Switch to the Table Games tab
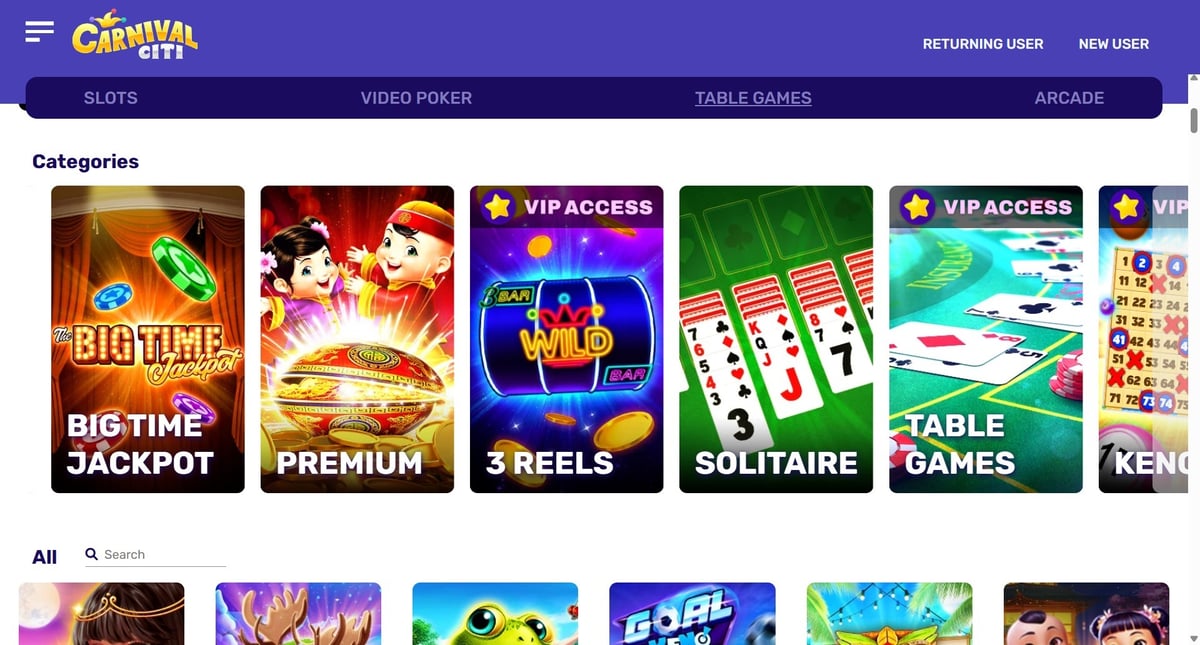 click(x=753, y=98)
